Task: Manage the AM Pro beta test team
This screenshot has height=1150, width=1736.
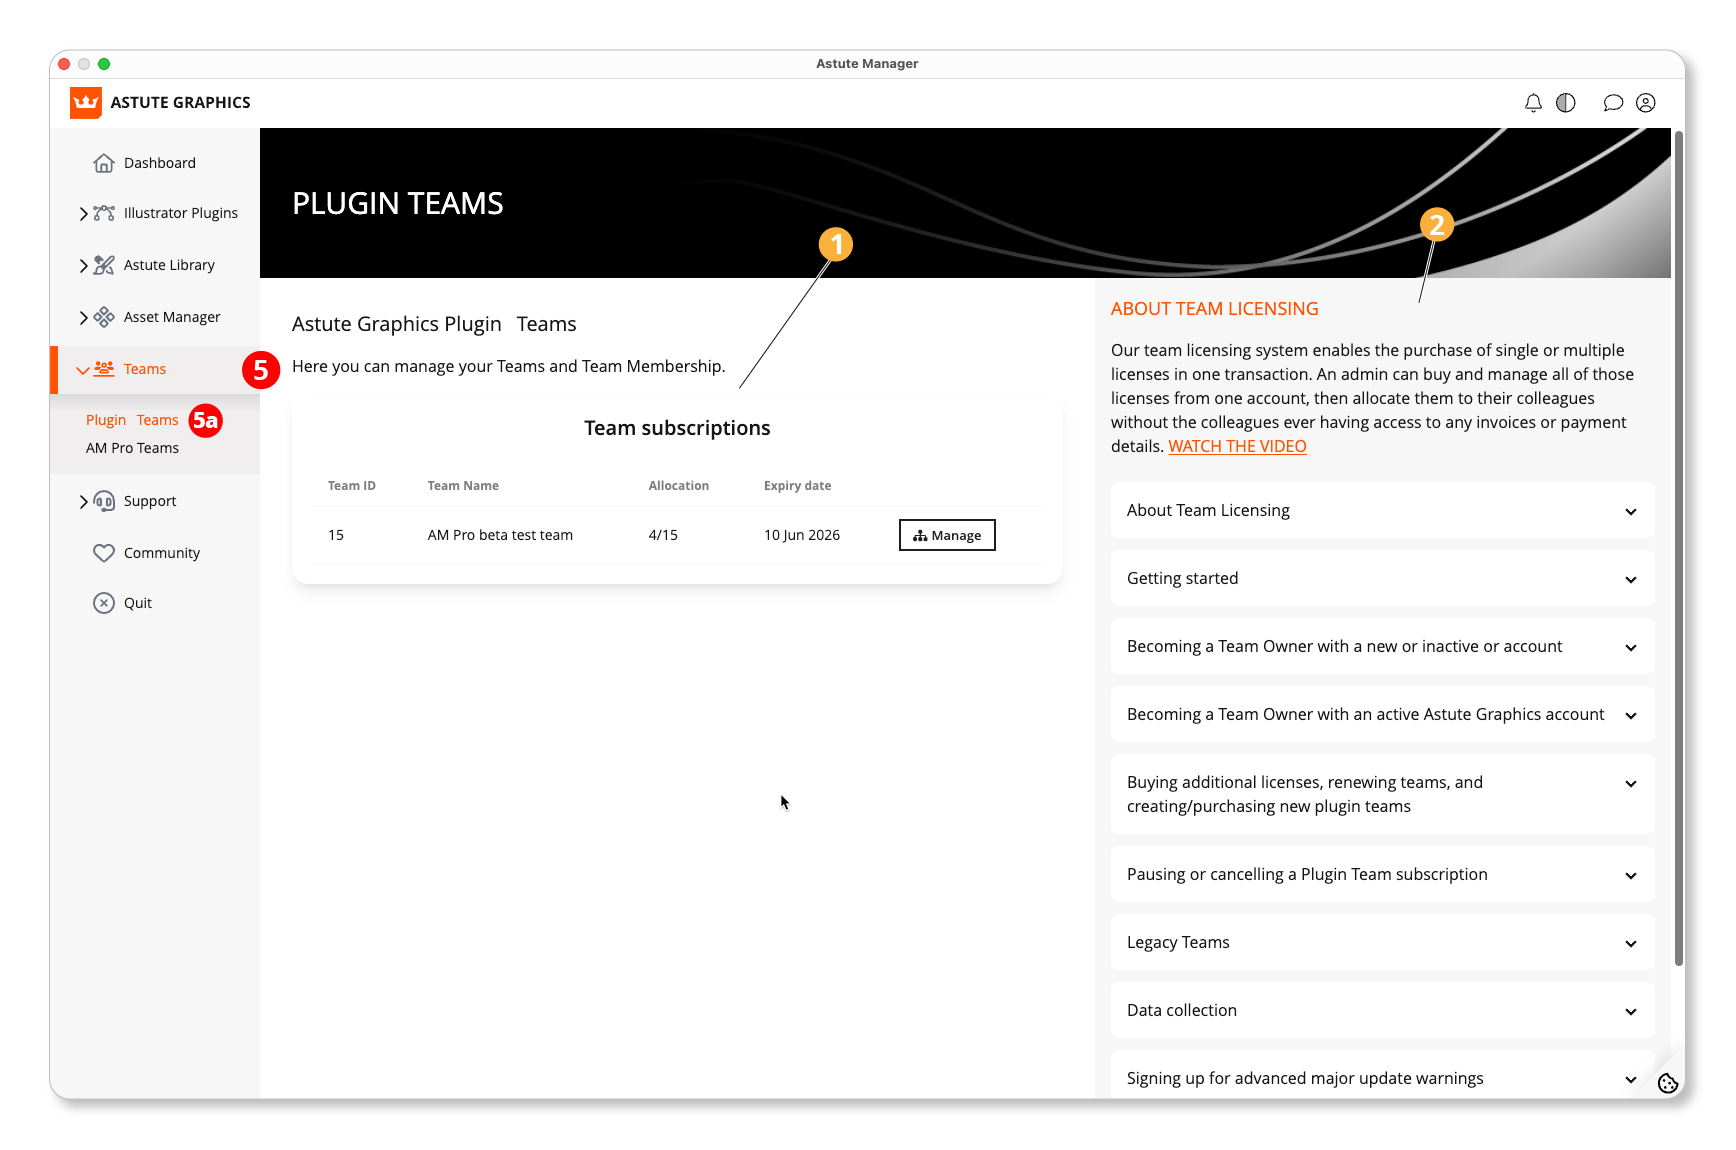Action: point(946,534)
